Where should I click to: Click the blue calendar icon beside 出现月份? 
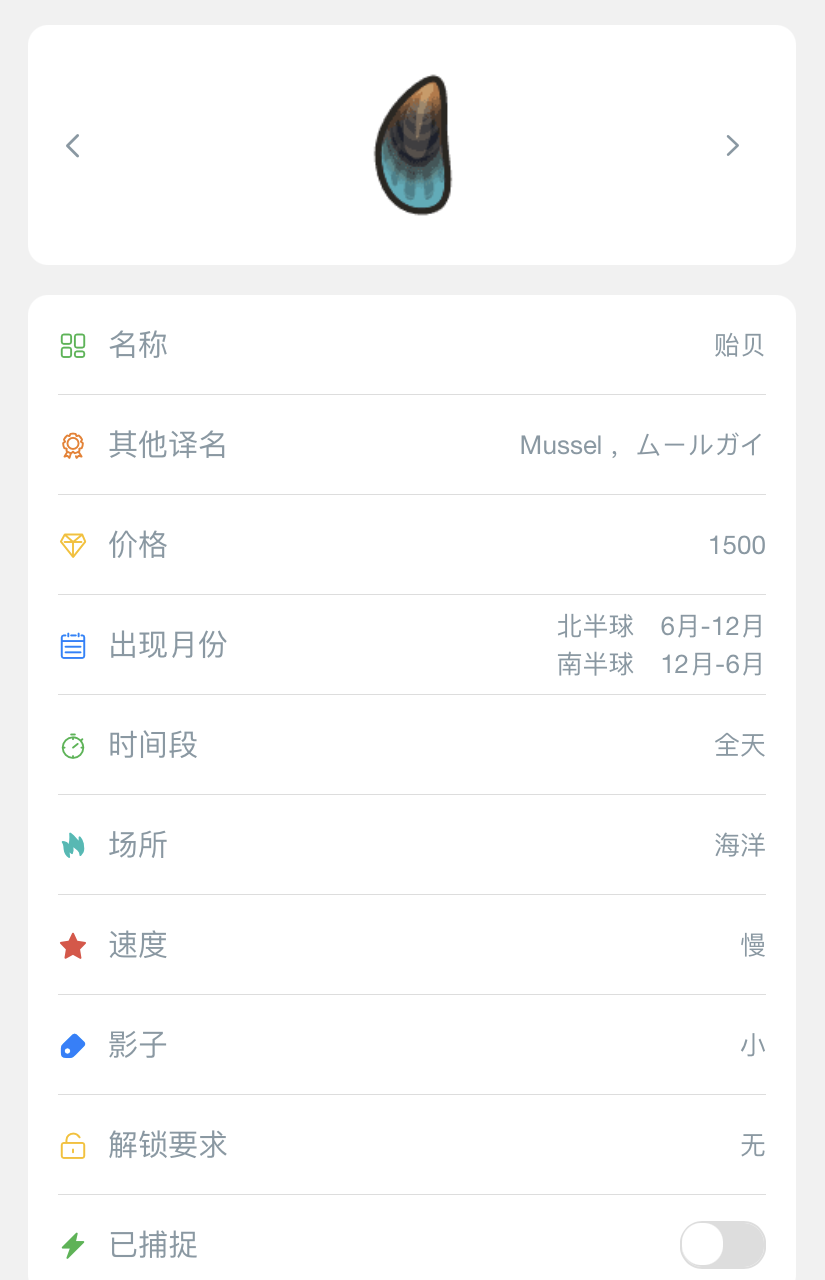tap(73, 645)
